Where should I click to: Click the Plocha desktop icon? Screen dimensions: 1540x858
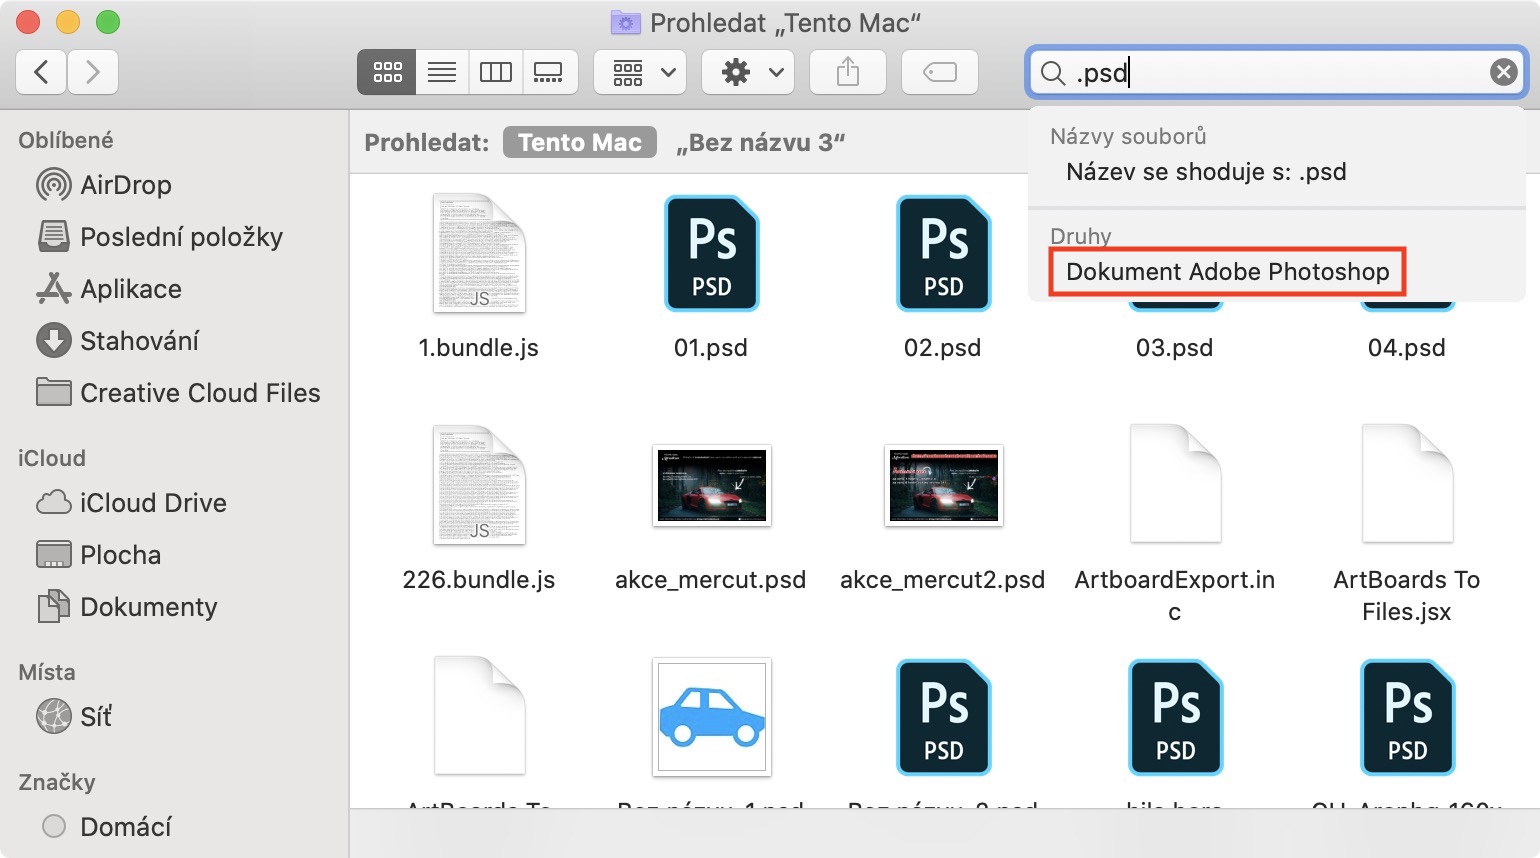tap(53, 554)
